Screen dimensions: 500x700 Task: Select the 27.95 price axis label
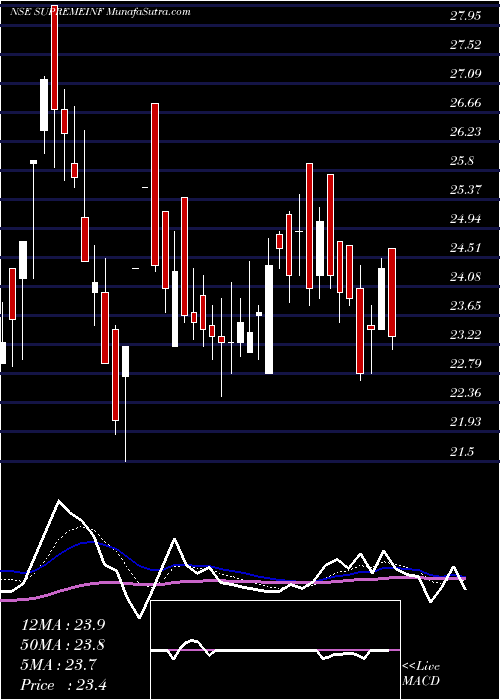coord(466,16)
